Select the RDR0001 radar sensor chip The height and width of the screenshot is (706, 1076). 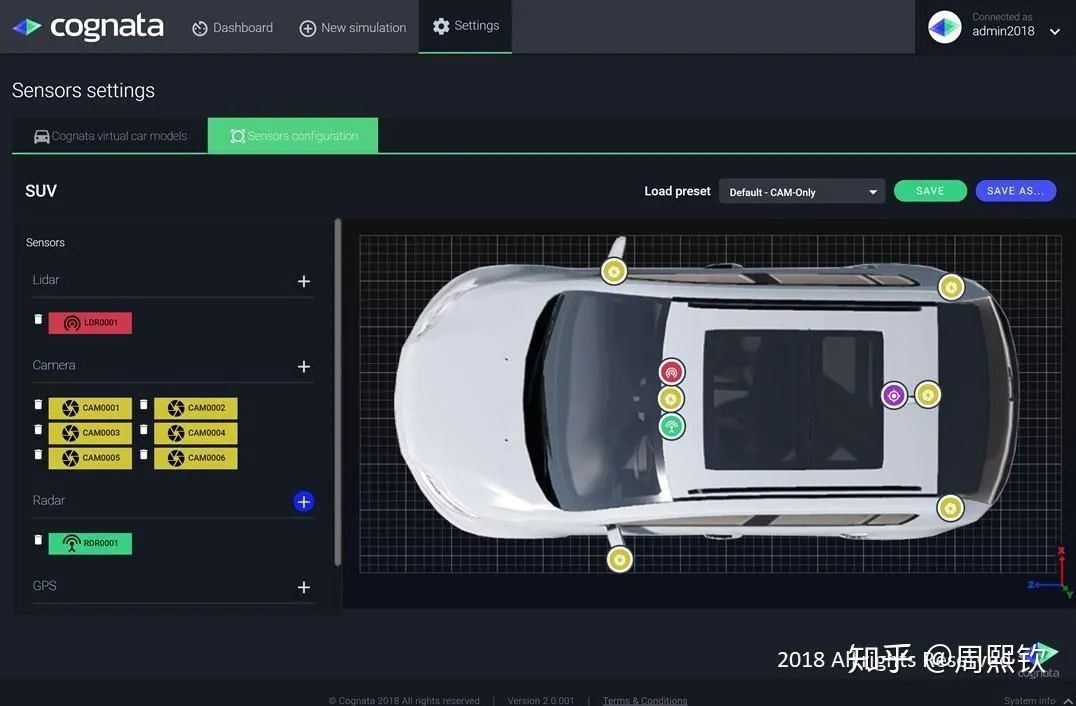[90, 543]
